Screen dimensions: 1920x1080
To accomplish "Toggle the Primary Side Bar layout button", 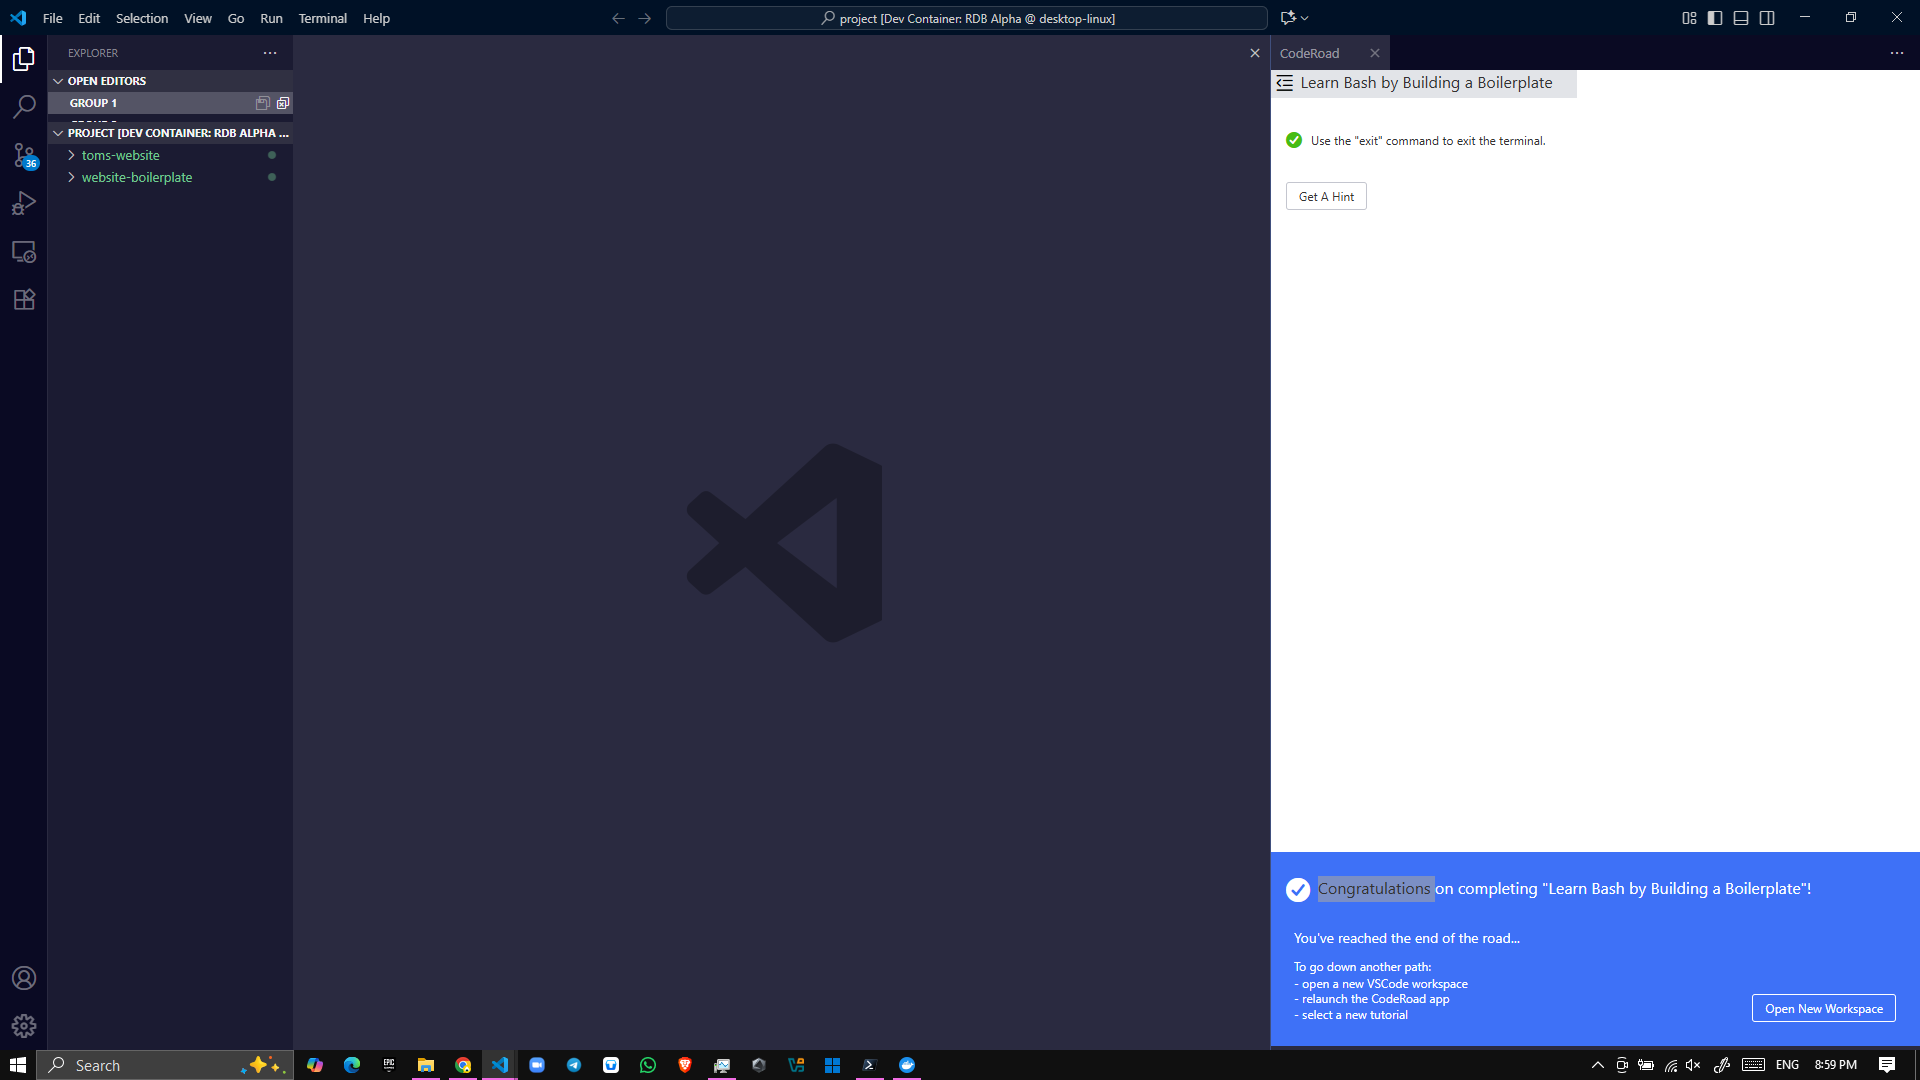I will point(1715,18).
